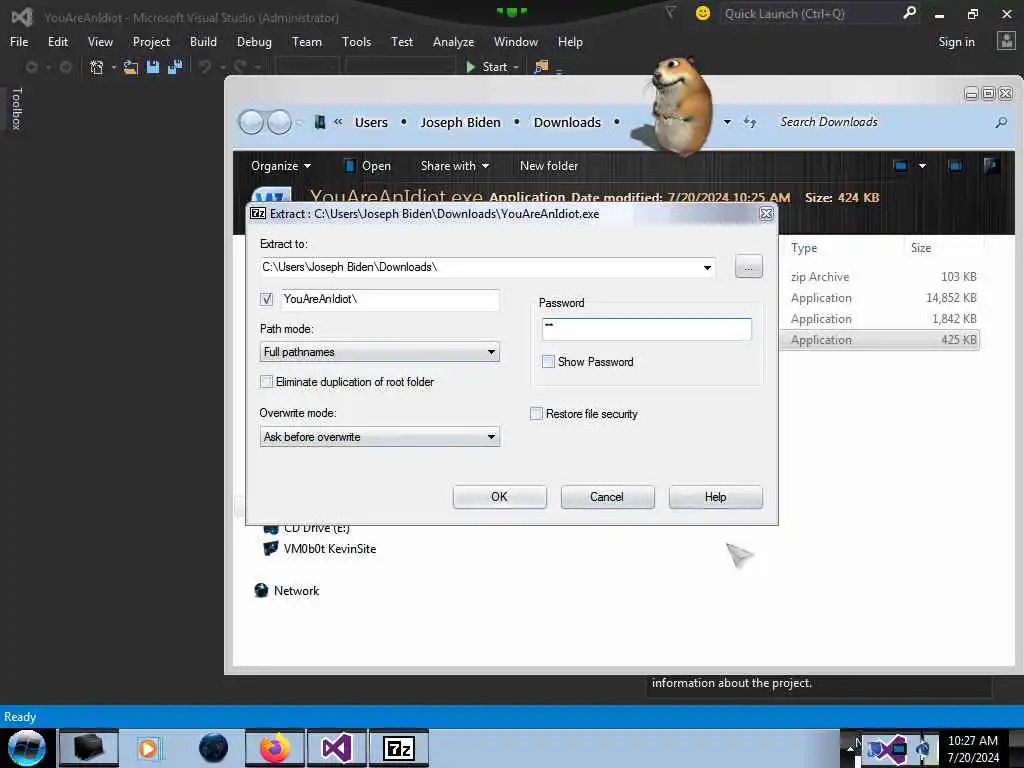Open the Debug menu
This screenshot has height=768, width=1024.
click(254, 42)
